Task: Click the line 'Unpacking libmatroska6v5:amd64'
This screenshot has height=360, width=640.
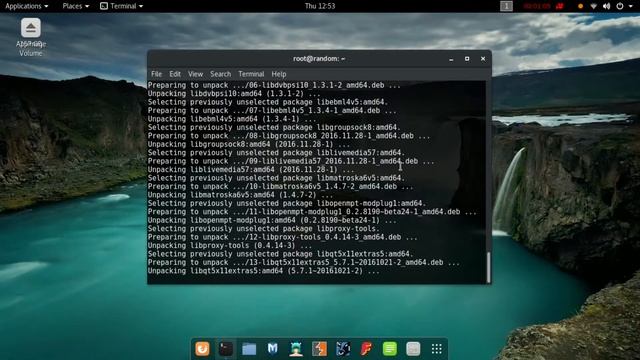Action: [x=240, y=195]
